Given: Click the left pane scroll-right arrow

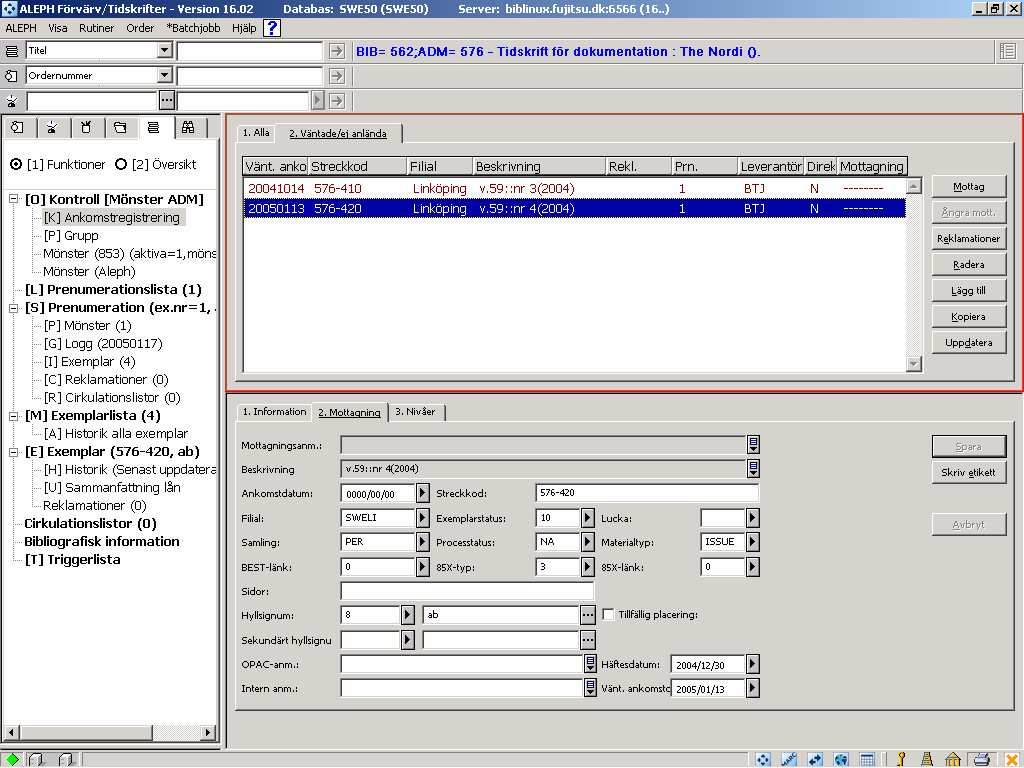Looking at the screenshot, I should click(208, 732).
